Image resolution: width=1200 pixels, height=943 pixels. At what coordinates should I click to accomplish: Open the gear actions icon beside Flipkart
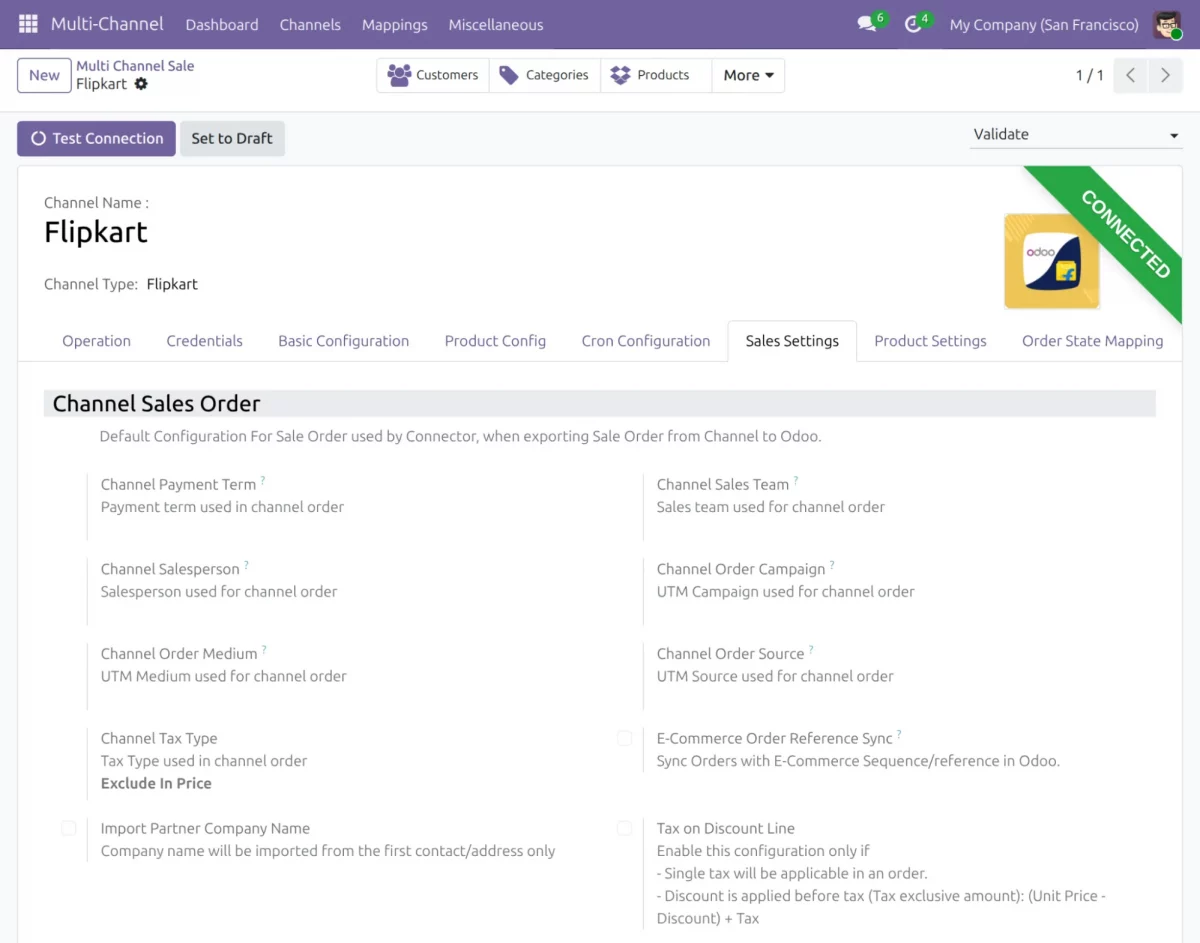click(141, 84)
